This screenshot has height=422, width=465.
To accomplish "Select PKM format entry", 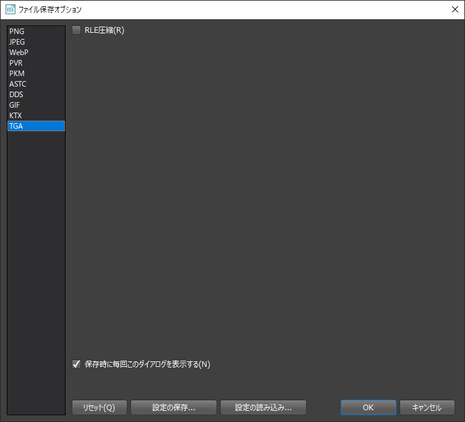I will (36, 73).
